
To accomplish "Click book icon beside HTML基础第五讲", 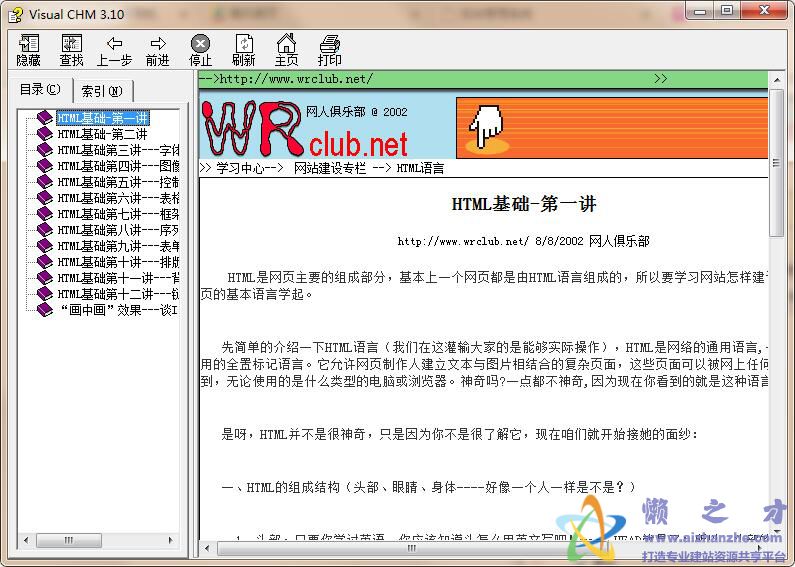I will (x=45, y=182).
